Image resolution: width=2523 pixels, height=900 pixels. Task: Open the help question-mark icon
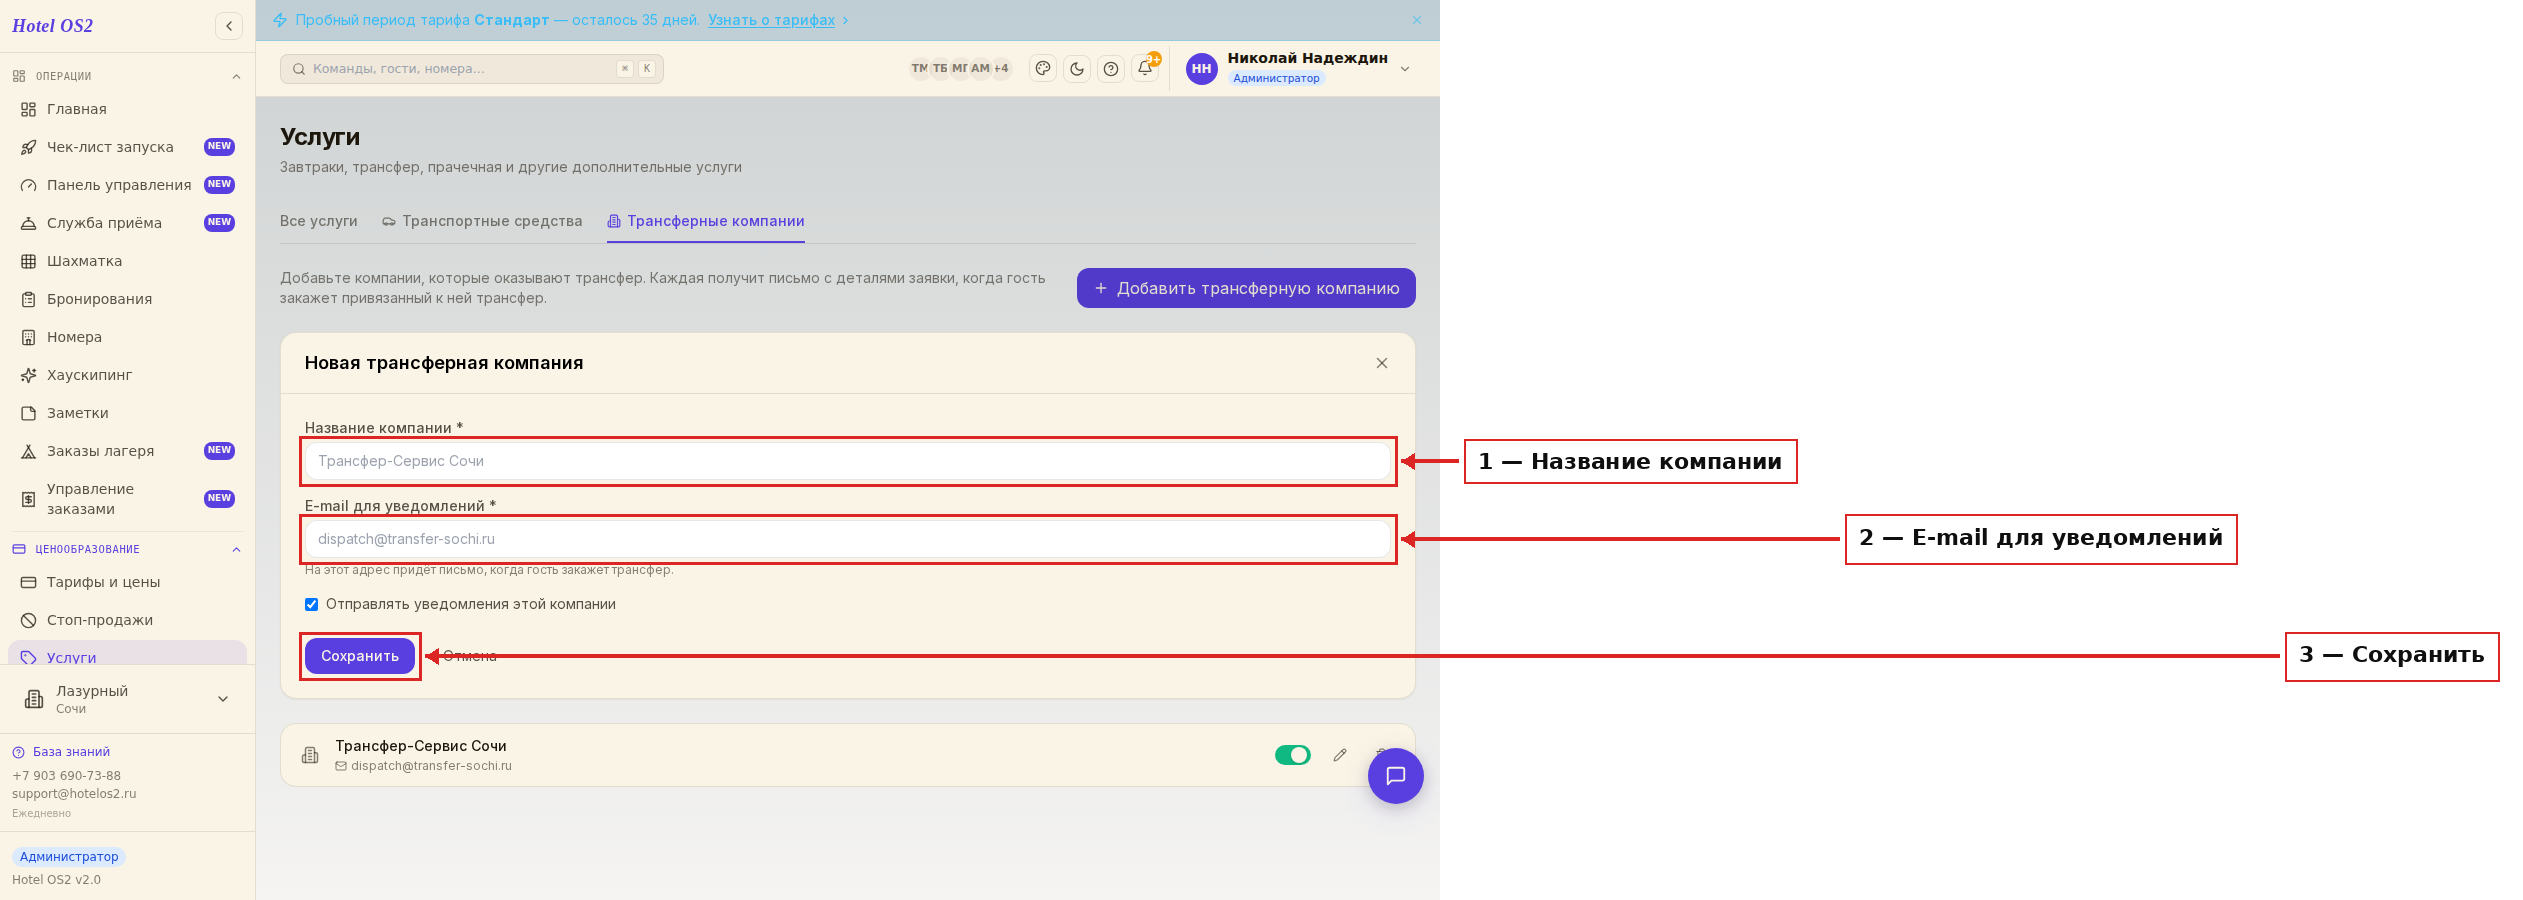tap(1111, 68)
